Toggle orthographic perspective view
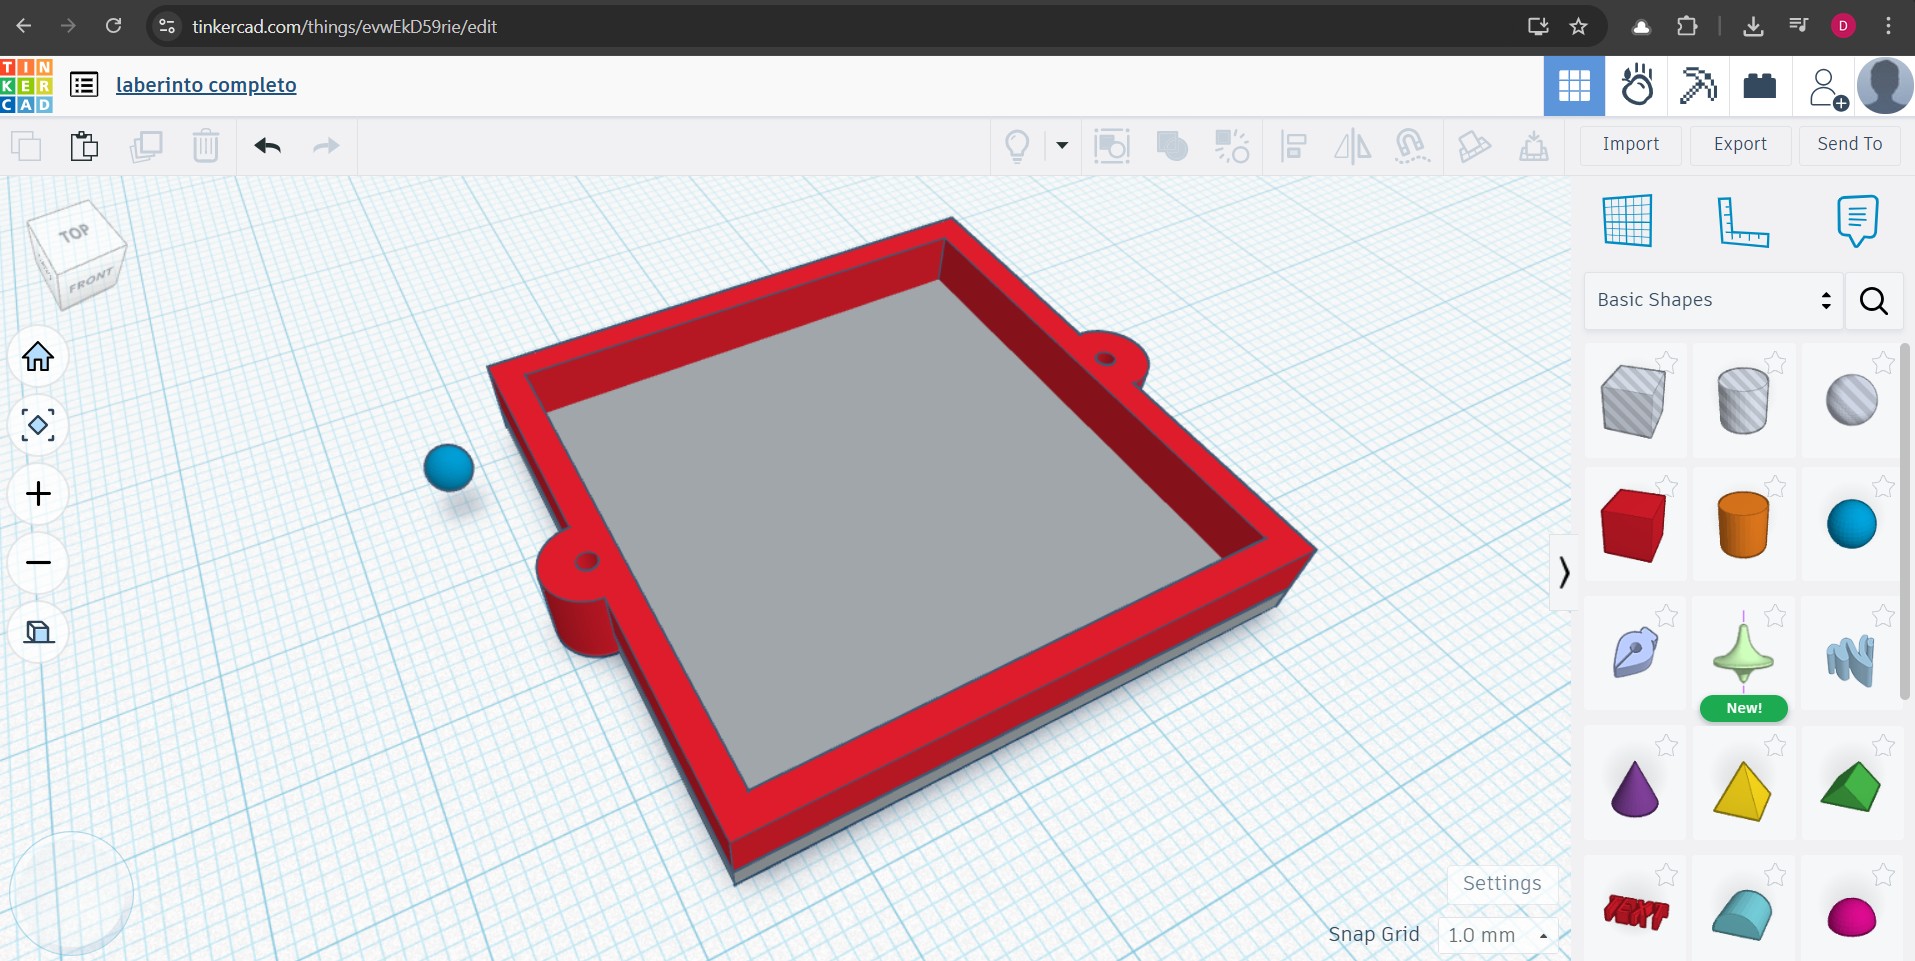This screenshot has height=961, width=1915. pos(38,632)
